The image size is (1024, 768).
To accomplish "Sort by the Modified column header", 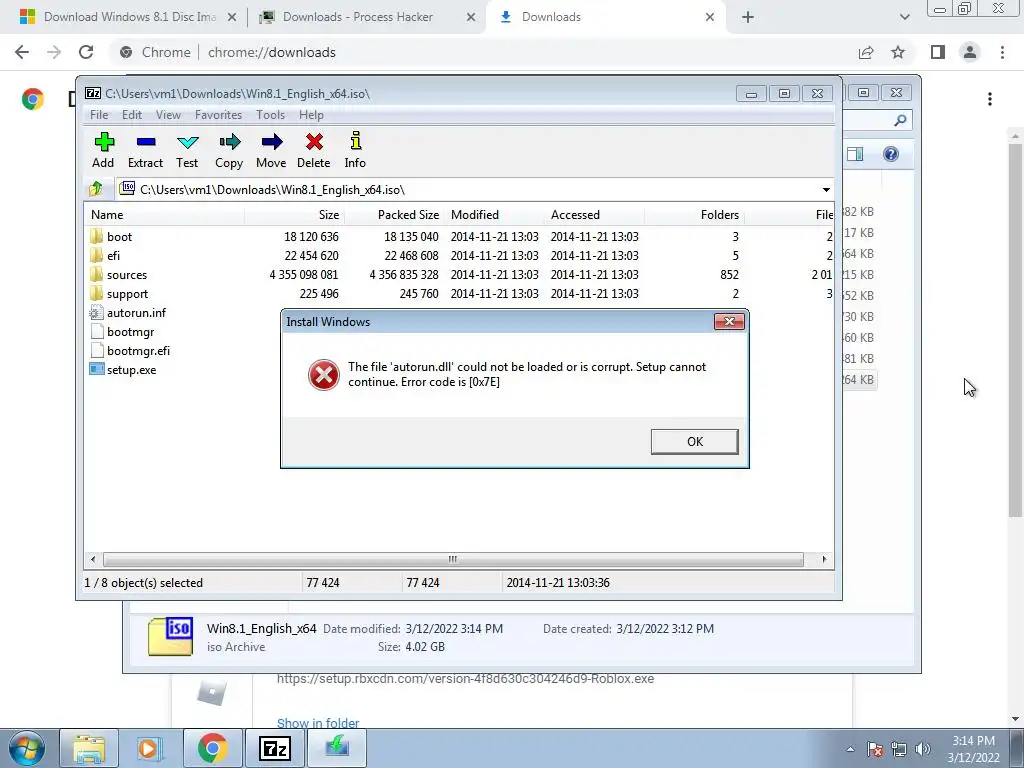I will 494,215.
